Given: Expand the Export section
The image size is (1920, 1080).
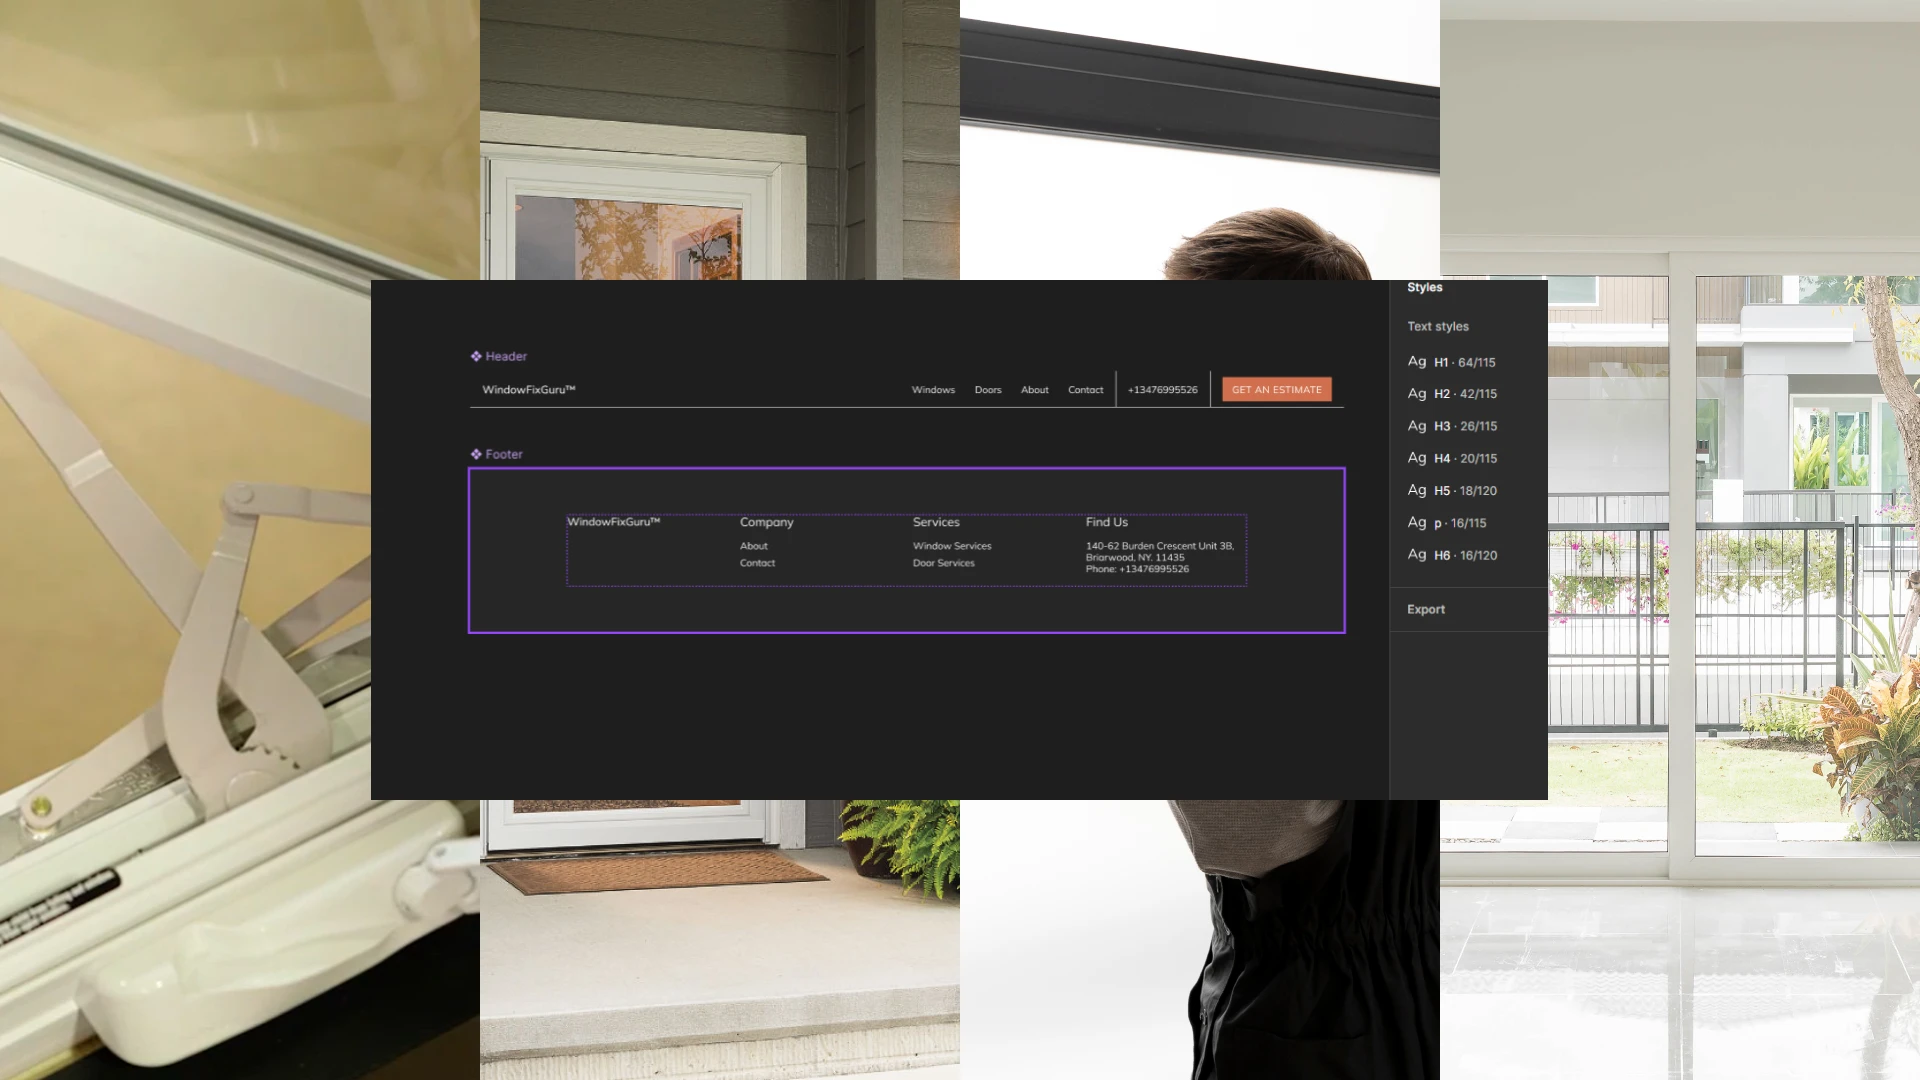Looking at the screenshot, I should click(x=1426, y=609).
